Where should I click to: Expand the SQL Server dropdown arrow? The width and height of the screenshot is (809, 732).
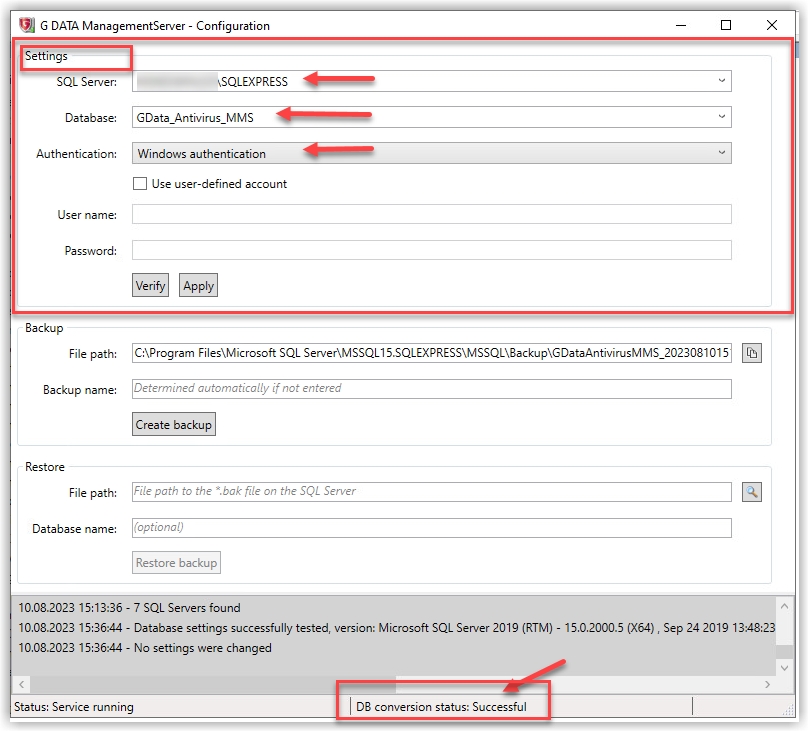click(x=721, y=81)
